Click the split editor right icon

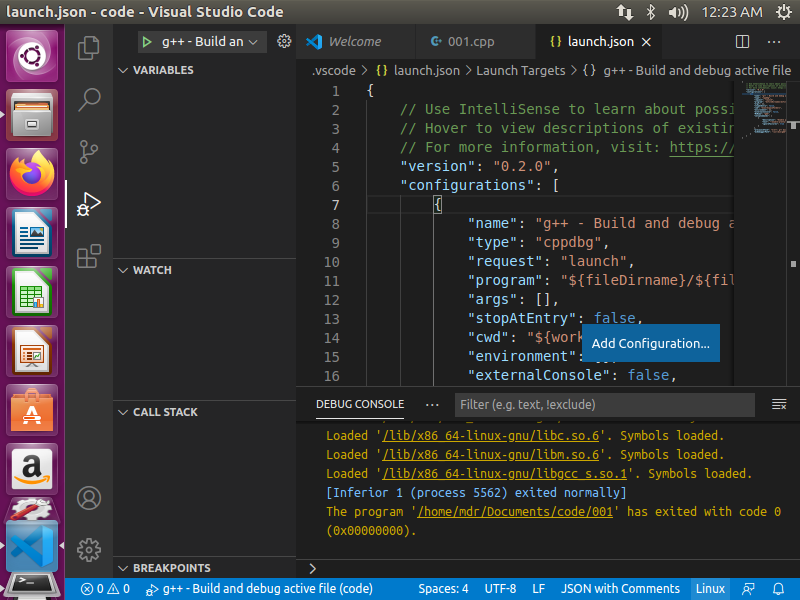pyautogui.click(x=742, y=42)
